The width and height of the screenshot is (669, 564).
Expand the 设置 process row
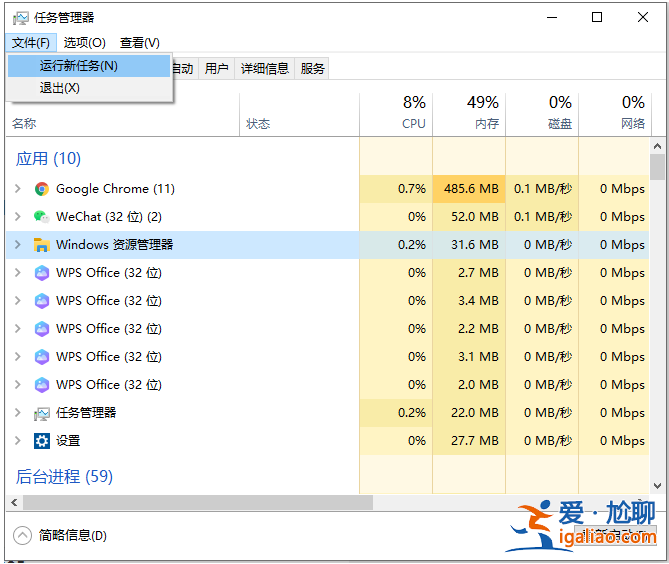[x=17, y=440]
